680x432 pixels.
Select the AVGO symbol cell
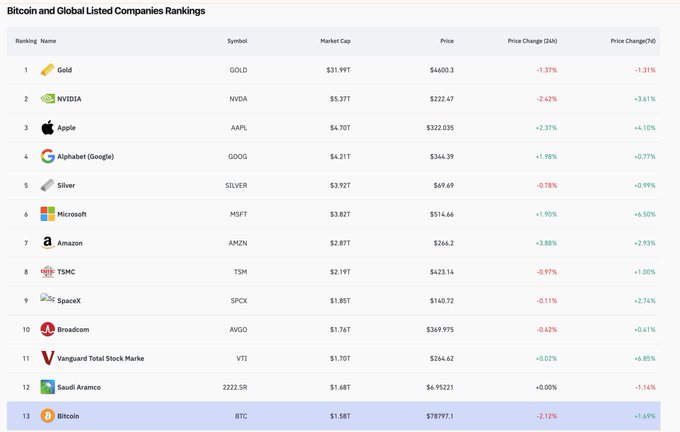coord(239,330)
